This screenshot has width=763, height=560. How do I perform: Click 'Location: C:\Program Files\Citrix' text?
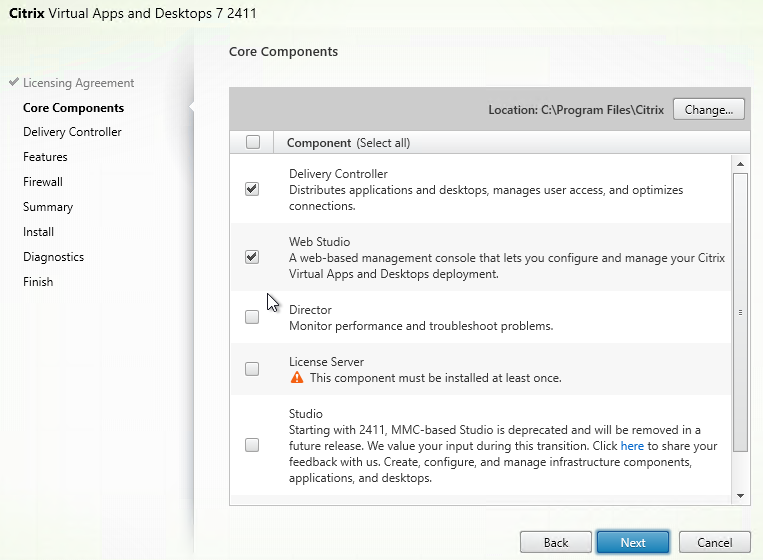pyautogui.click(x=576, y=110)
